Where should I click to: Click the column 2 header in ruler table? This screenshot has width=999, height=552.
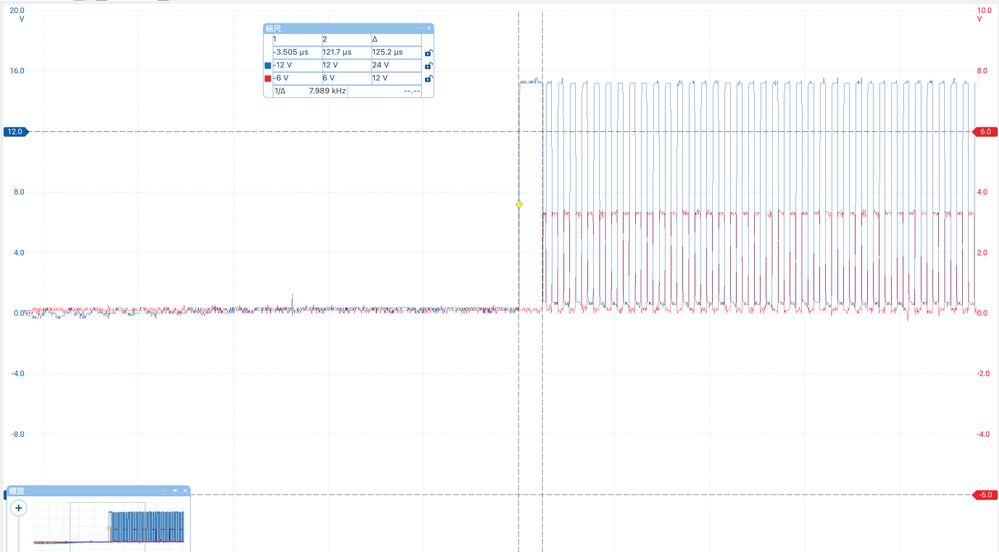click(x=346, y=40)
